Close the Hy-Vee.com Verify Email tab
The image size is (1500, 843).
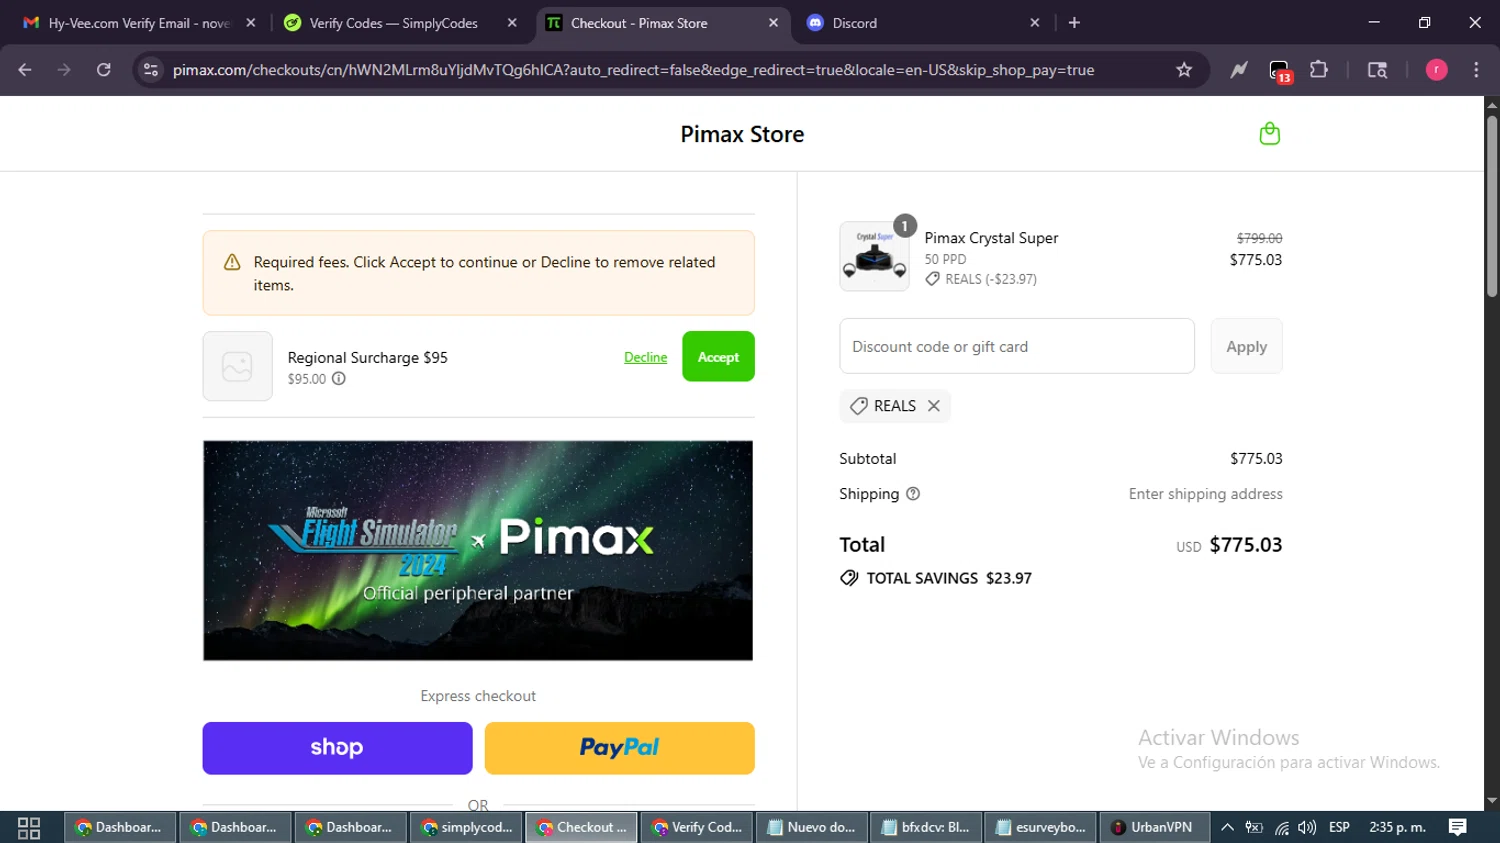[x=251, y=23]
